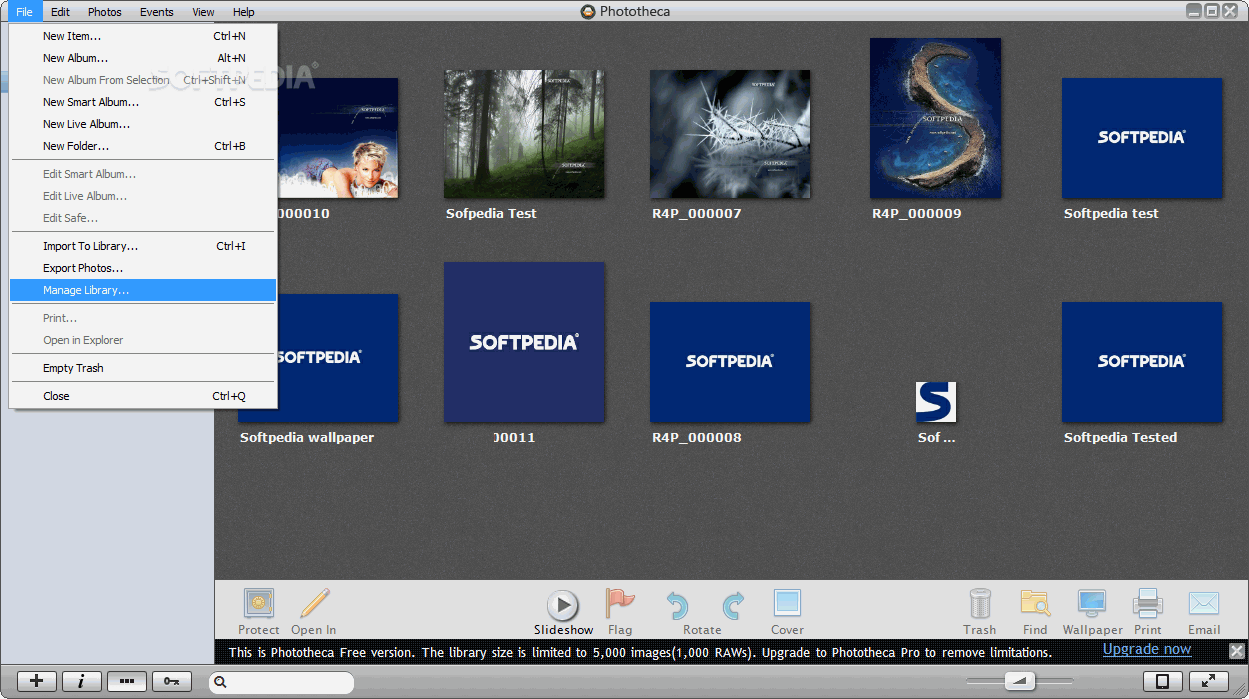Start the Slideshow play button
Viewport: 1249px width, 699px height.
563,605
